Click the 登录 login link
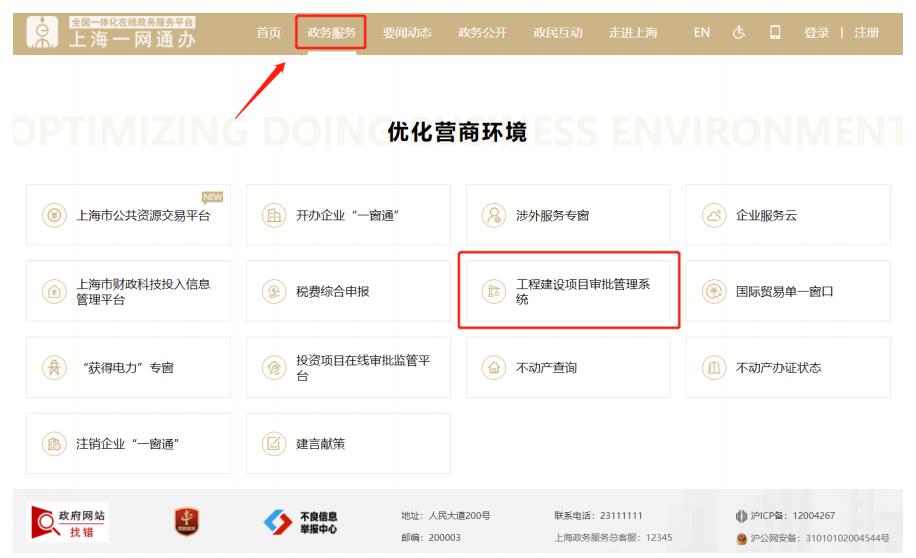 click(x=816, y=32)
